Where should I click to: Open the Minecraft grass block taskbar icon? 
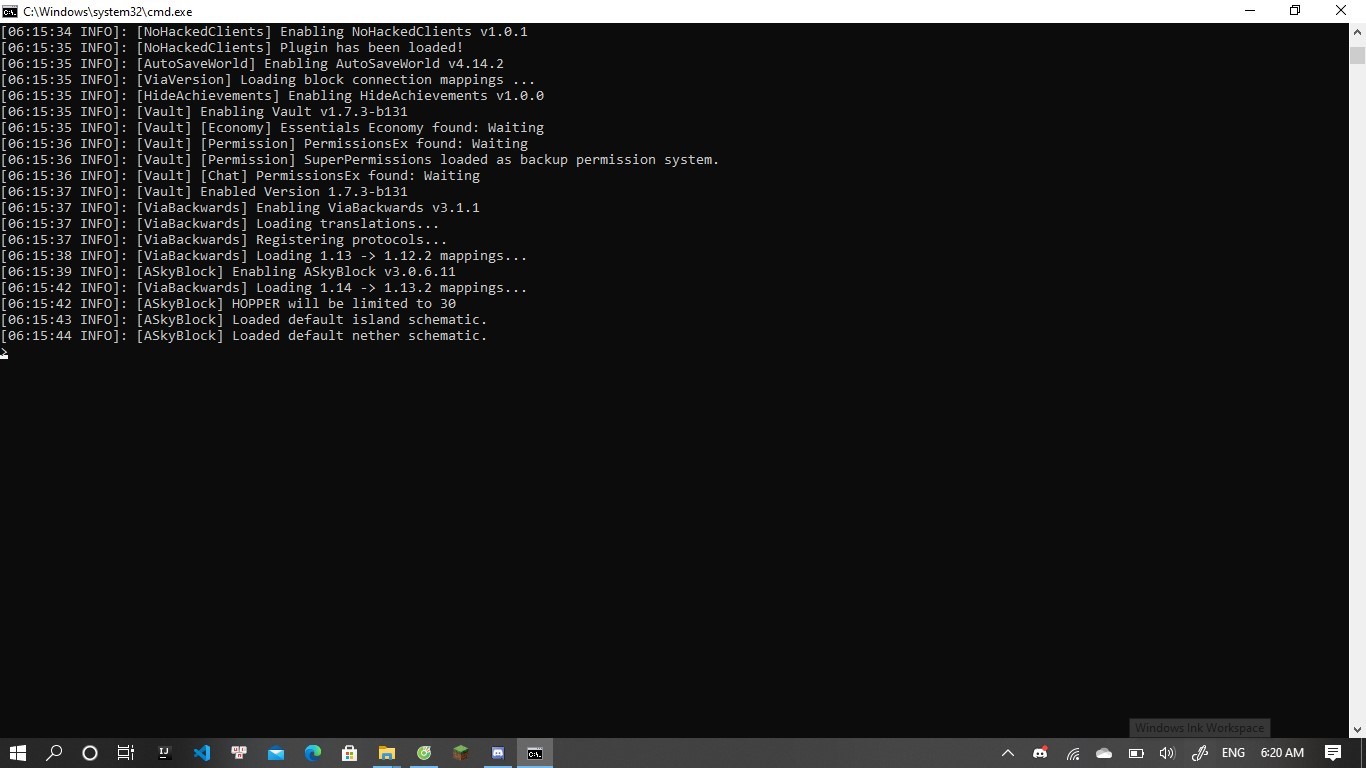(461, 753)
